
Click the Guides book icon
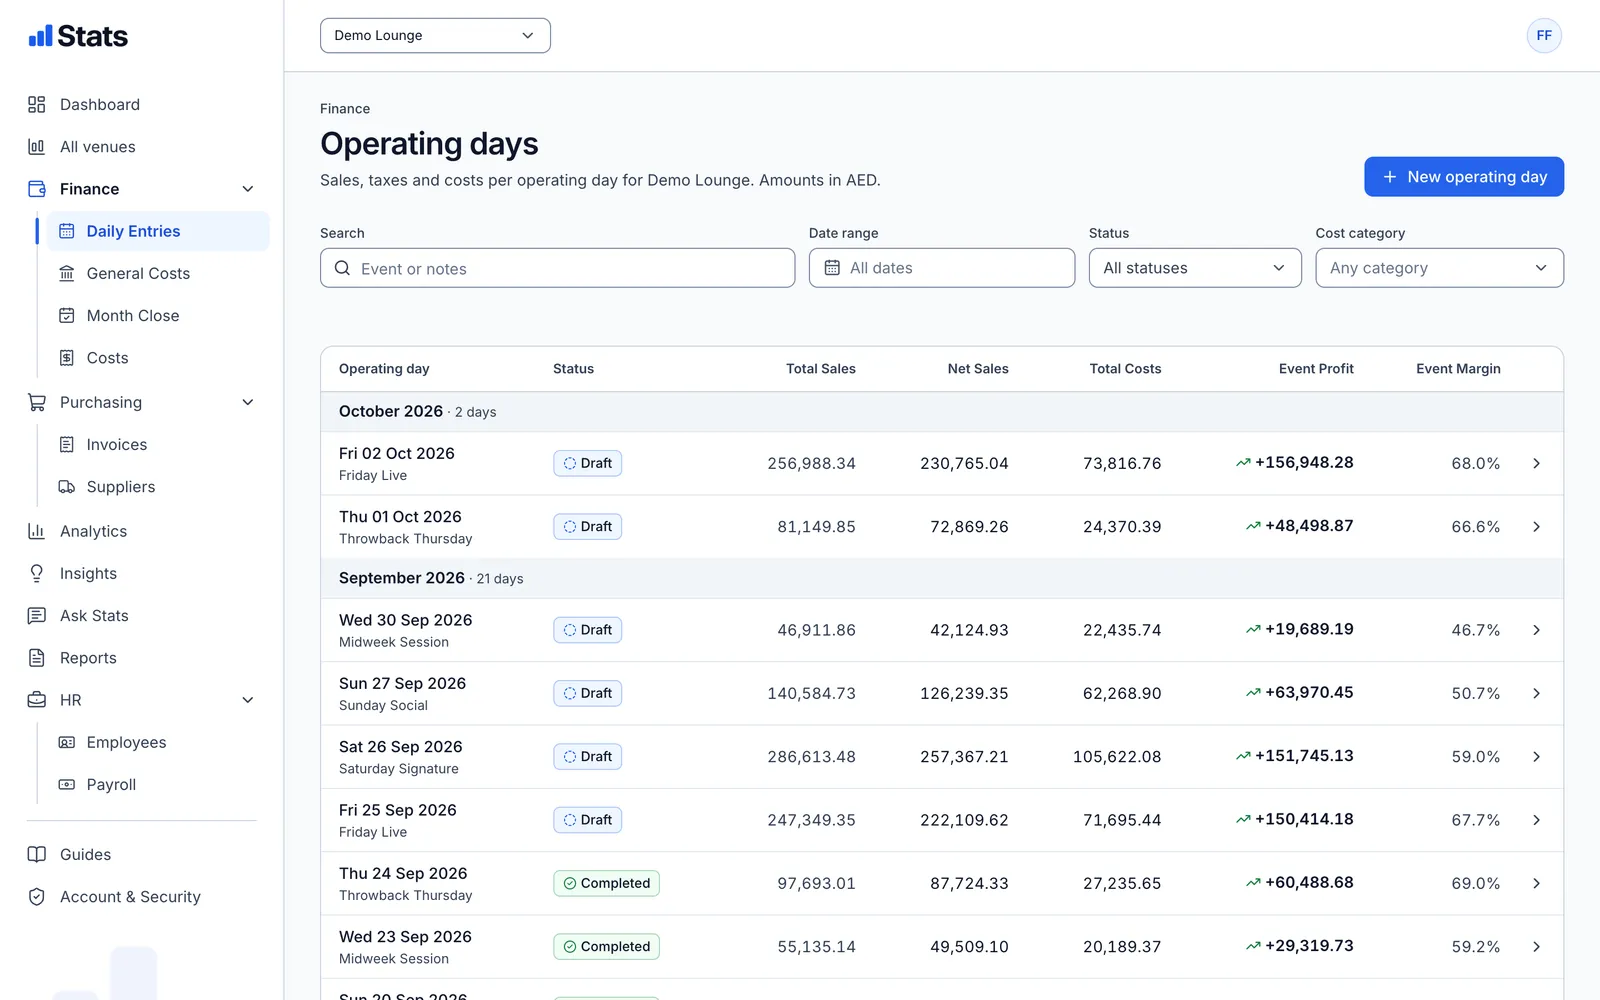pos(37,855)
